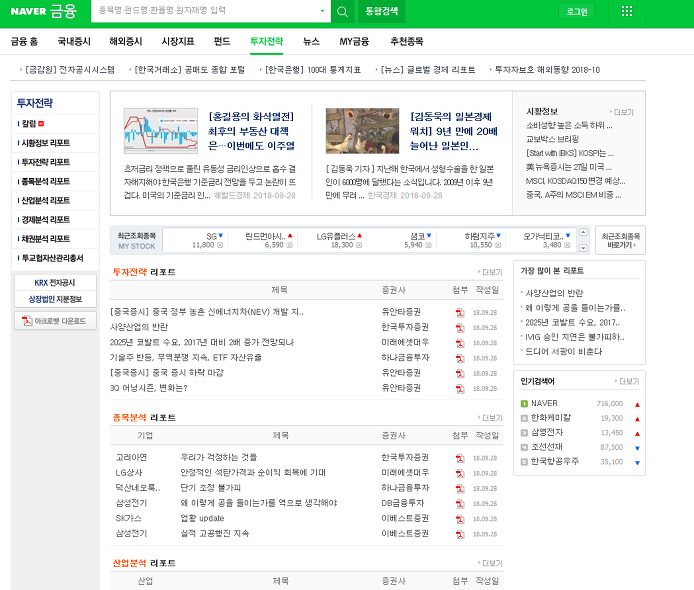Open NAVER in popular searches

coord(544,404)
